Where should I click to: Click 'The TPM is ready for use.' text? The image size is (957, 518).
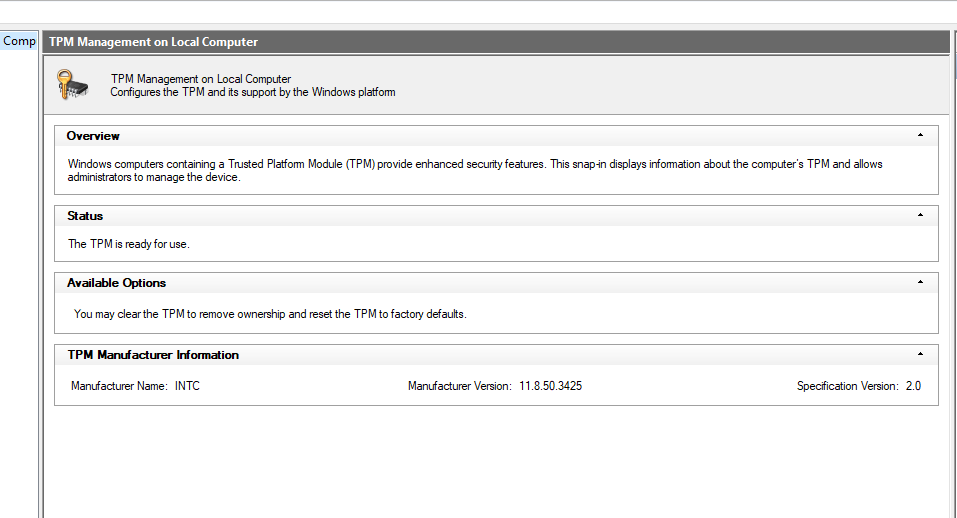point(129,244)
